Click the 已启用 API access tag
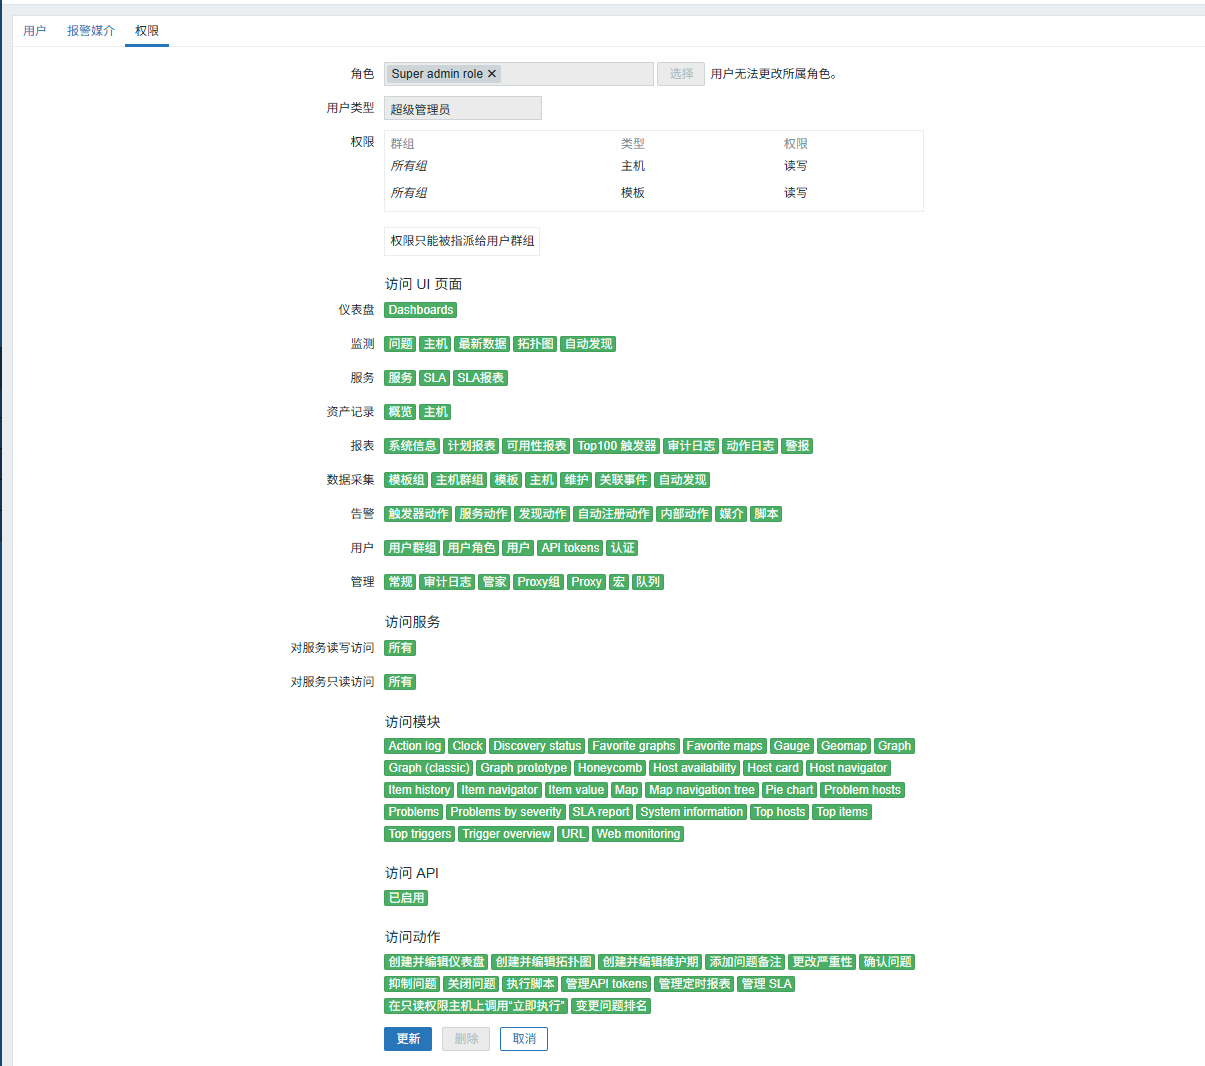1205x1066 pixels. coord(406,898)
